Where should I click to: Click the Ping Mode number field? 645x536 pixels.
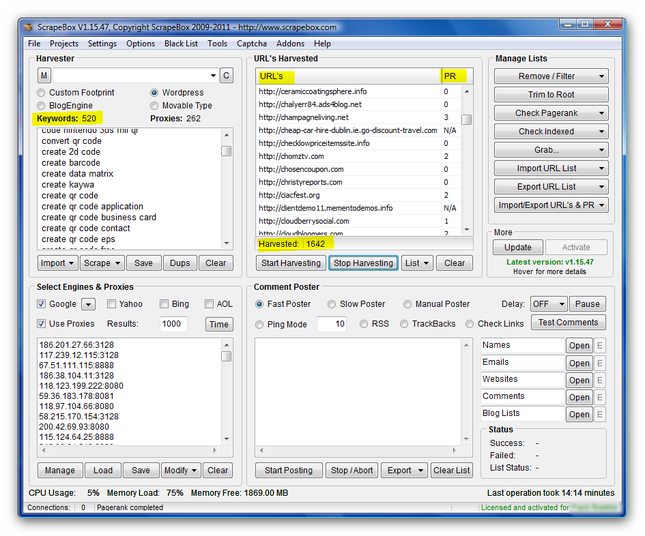tap(331, 324)
